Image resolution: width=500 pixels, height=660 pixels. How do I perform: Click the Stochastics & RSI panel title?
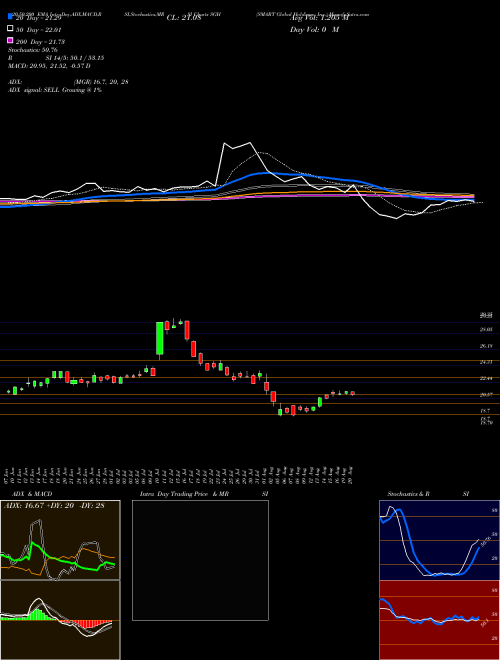(x=428, y=494)
